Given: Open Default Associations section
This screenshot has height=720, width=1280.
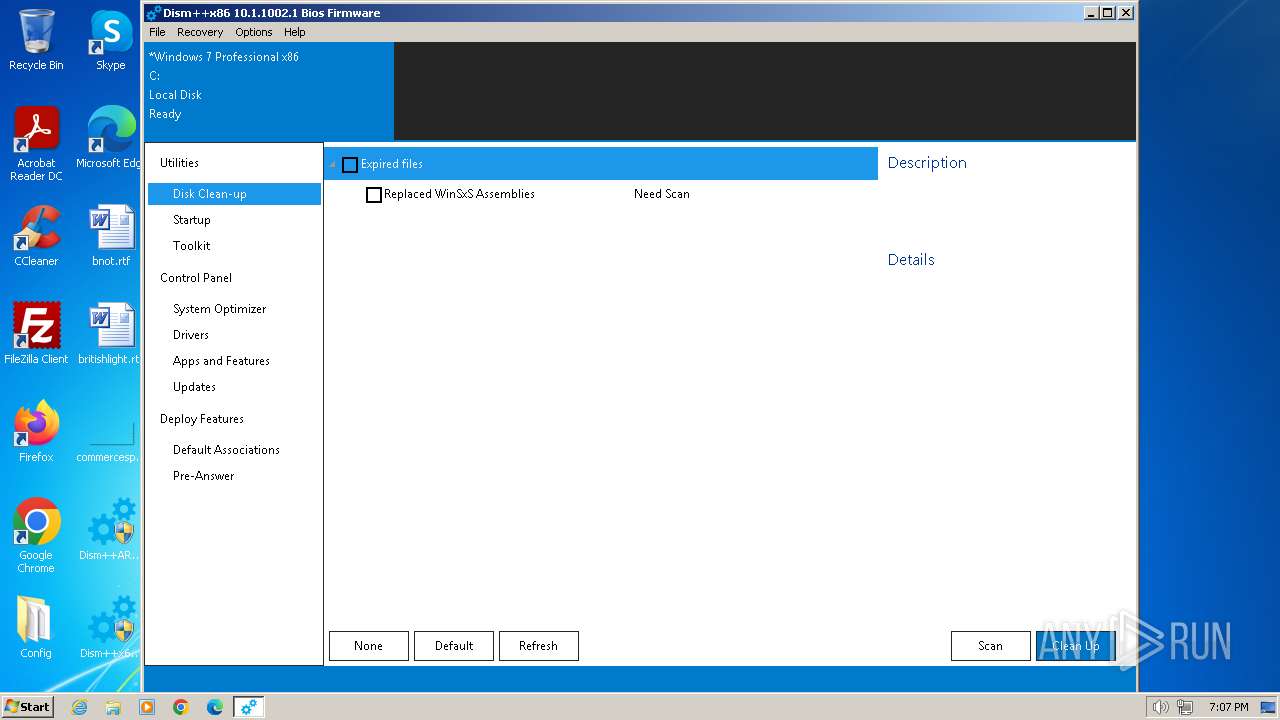Looking at the screenshot, I should (x=234, y=450).
